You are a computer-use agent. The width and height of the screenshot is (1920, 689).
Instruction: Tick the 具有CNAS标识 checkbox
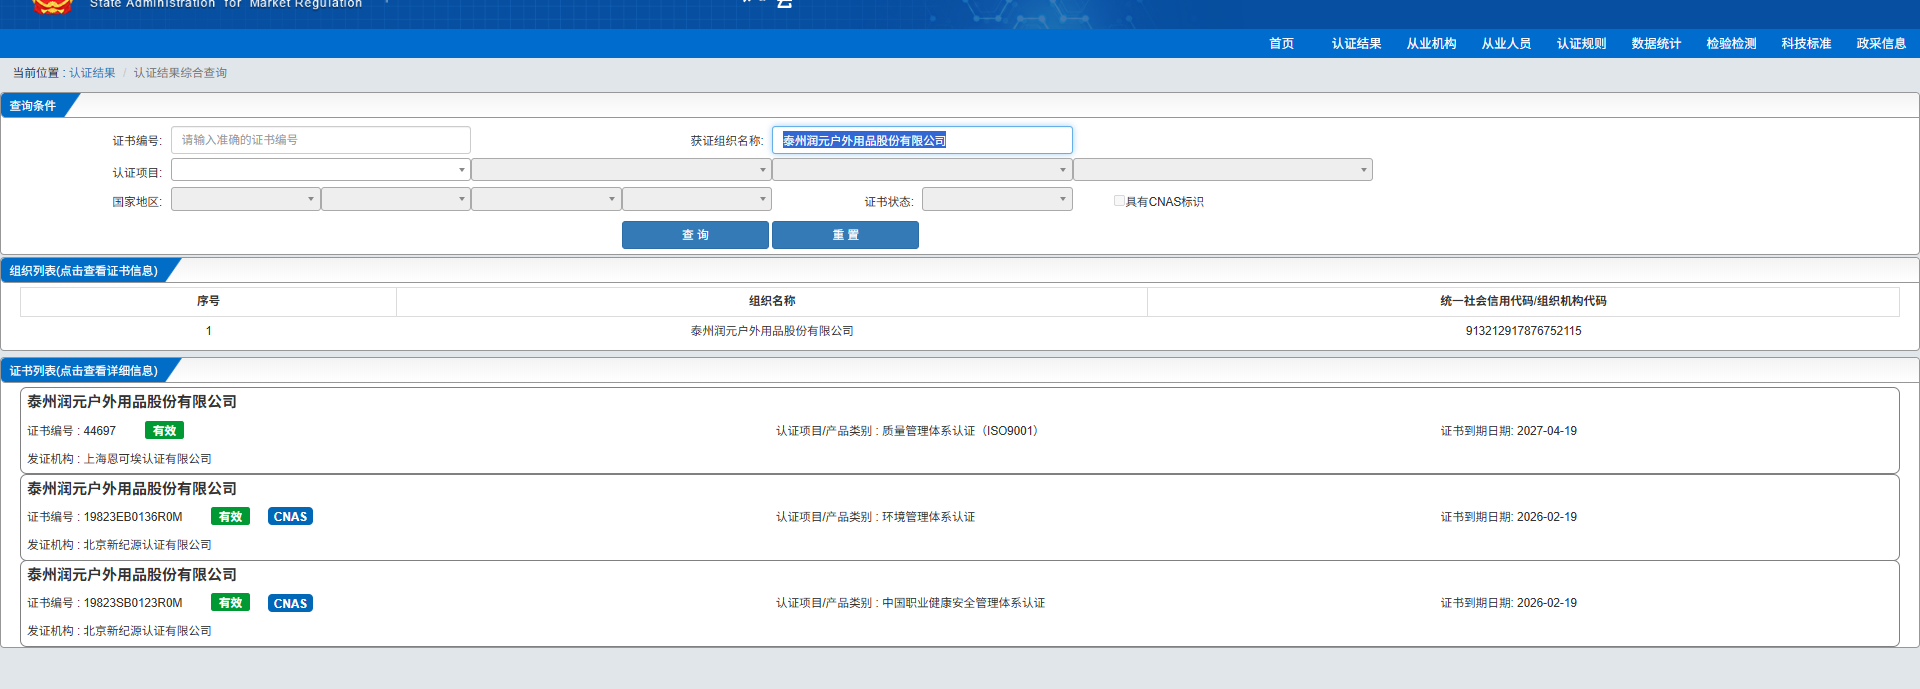1119,201
